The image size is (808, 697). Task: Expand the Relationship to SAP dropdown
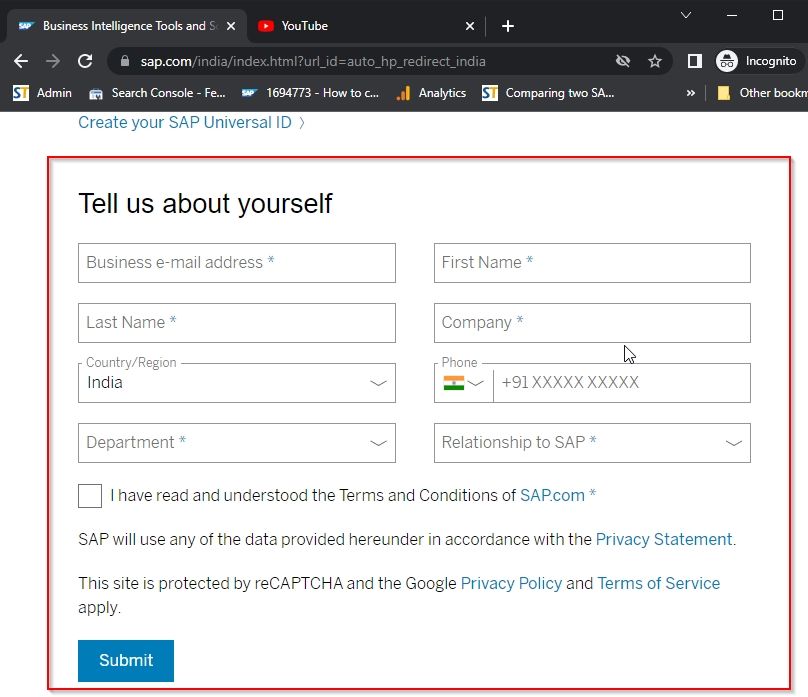tap(592, 443)
